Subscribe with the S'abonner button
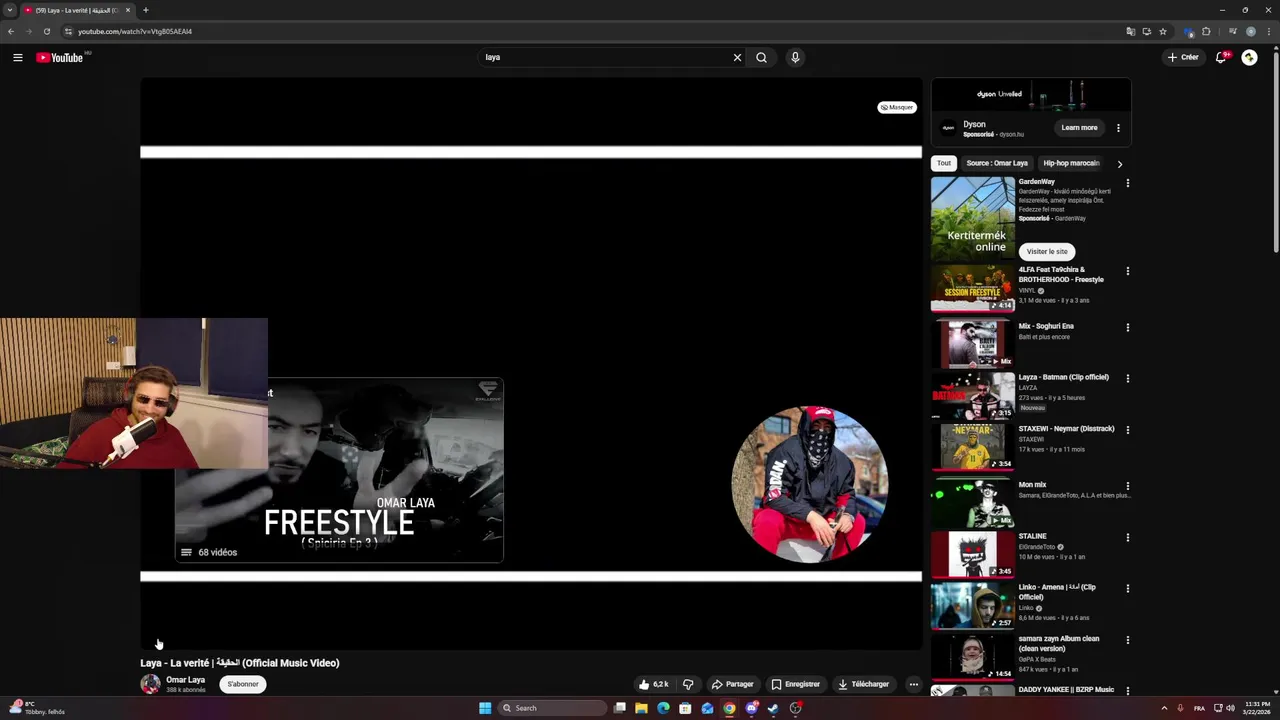1280x720 pixels. click(243, 684)
